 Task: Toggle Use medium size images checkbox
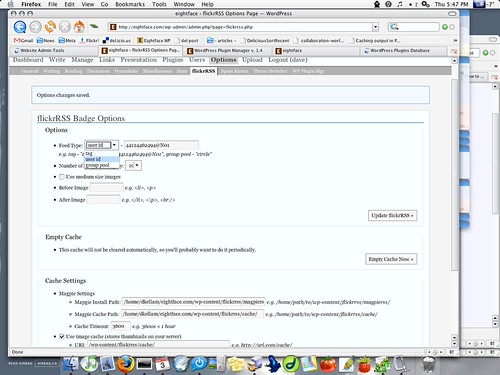click(62, 177)
